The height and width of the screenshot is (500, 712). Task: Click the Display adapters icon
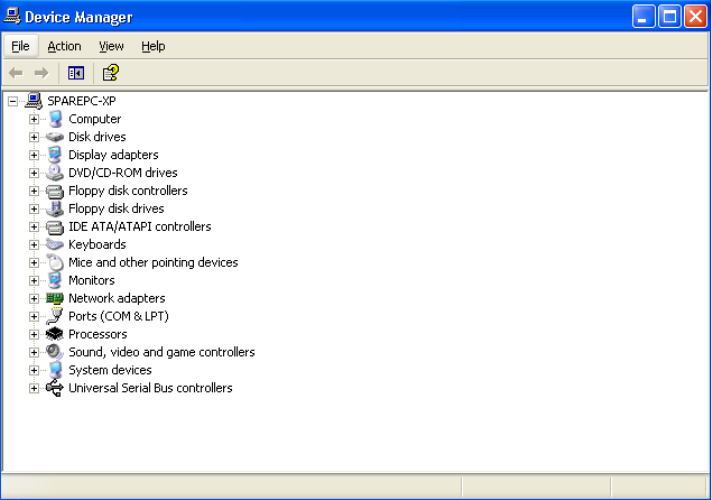pos(55,155)
